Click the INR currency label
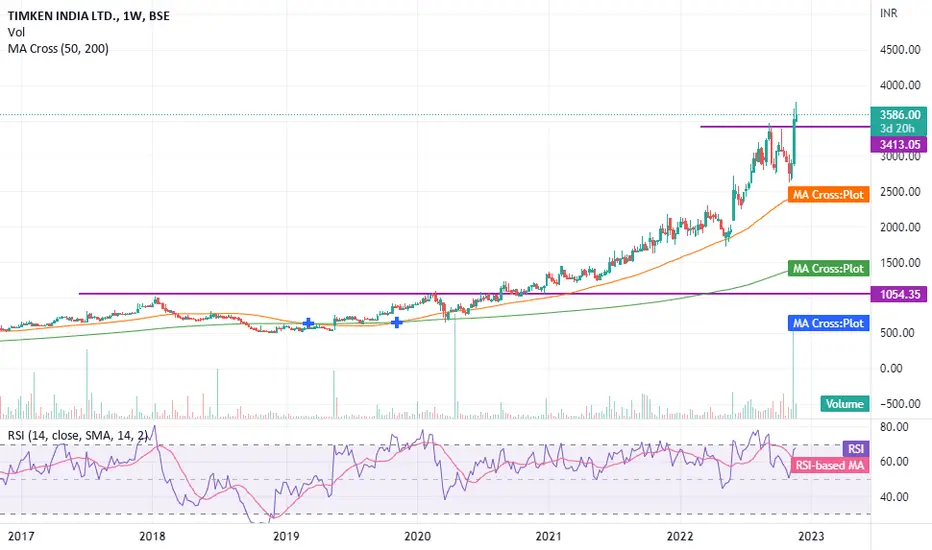 (889, 13)
